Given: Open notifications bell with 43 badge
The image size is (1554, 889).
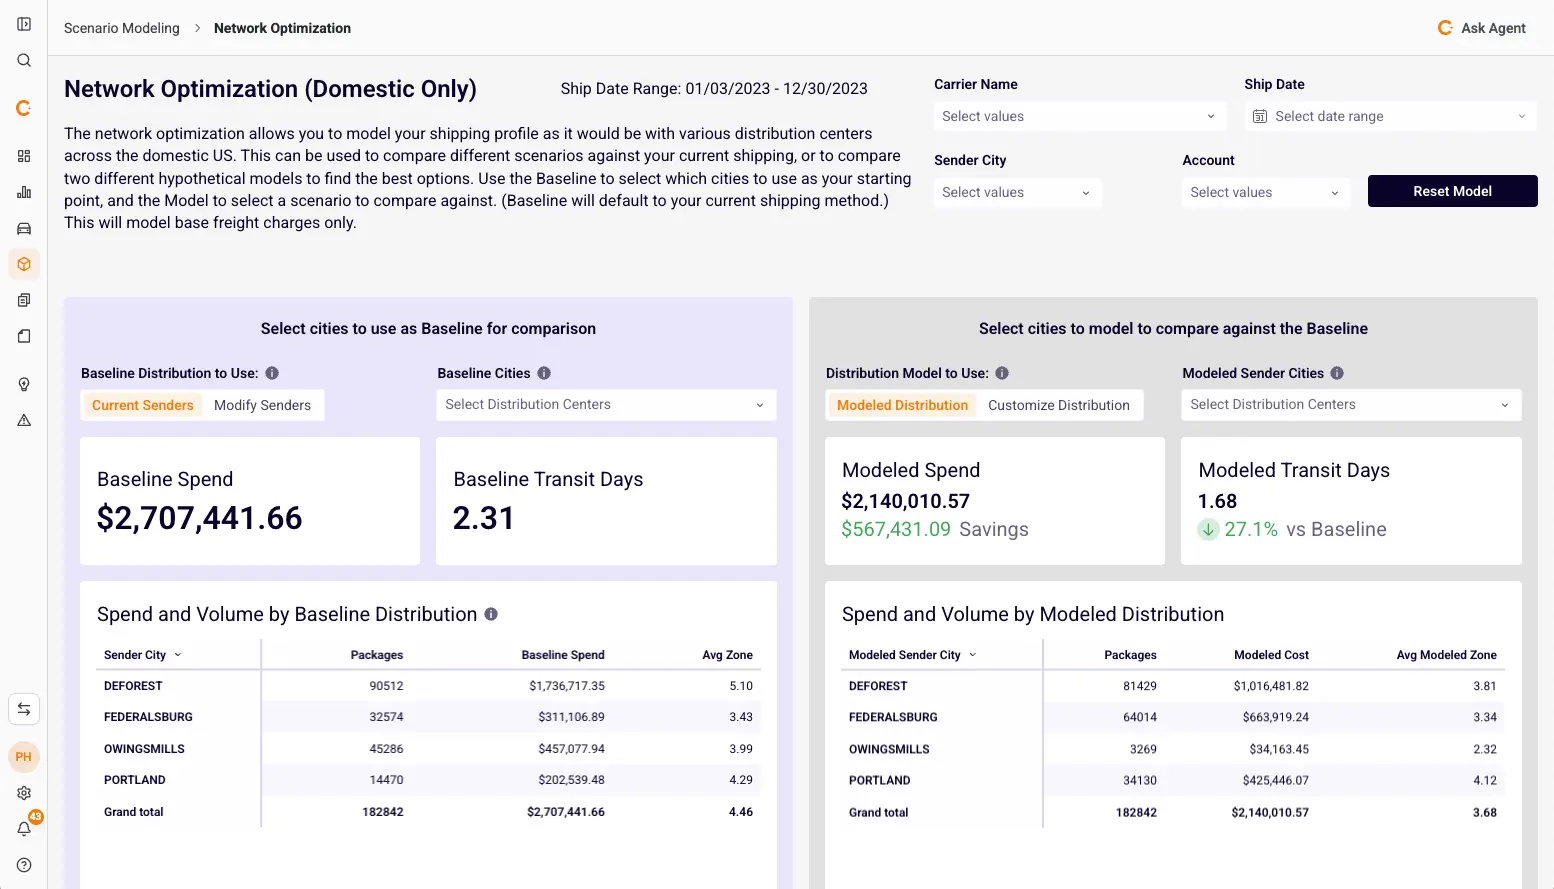Looking at the screenshot, I should 24,829.
